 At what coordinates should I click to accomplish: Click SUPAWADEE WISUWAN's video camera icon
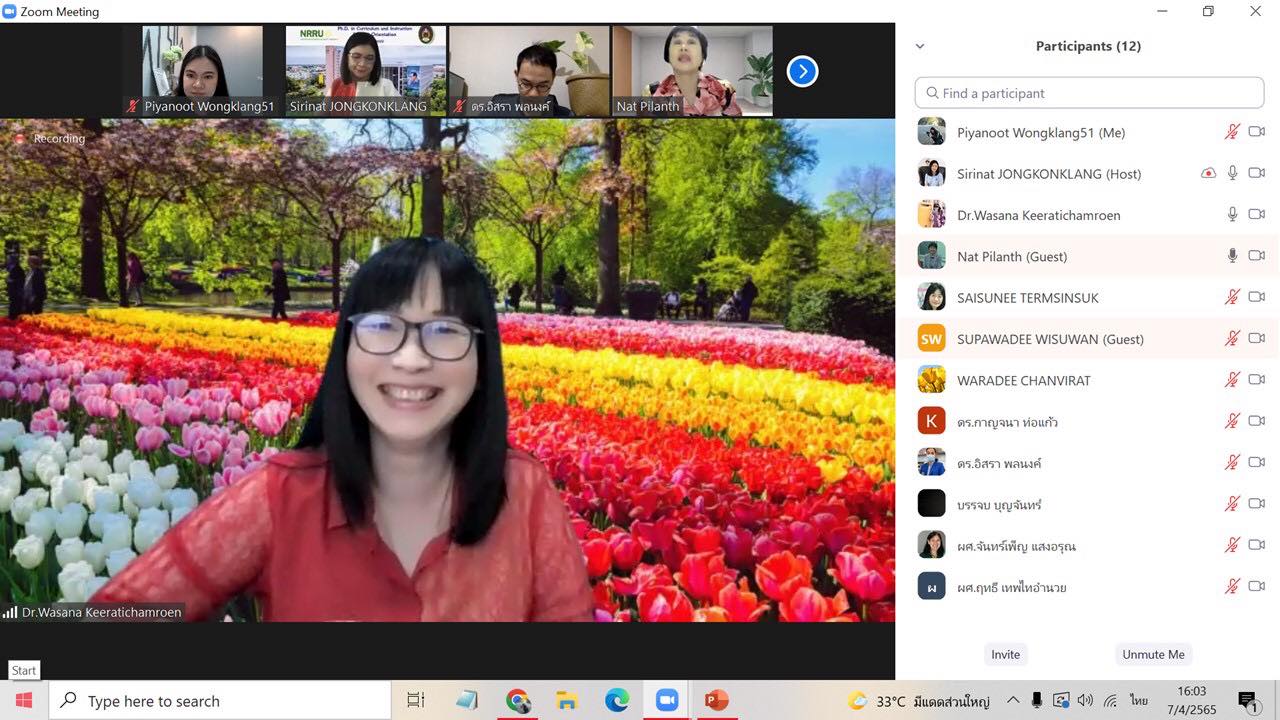tap(1256, 339)
